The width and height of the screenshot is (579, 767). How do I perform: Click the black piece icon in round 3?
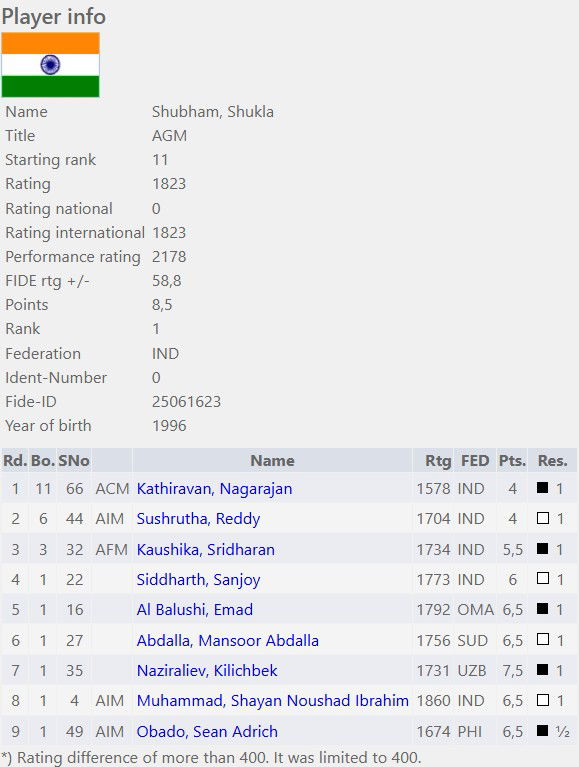[542, 548]
